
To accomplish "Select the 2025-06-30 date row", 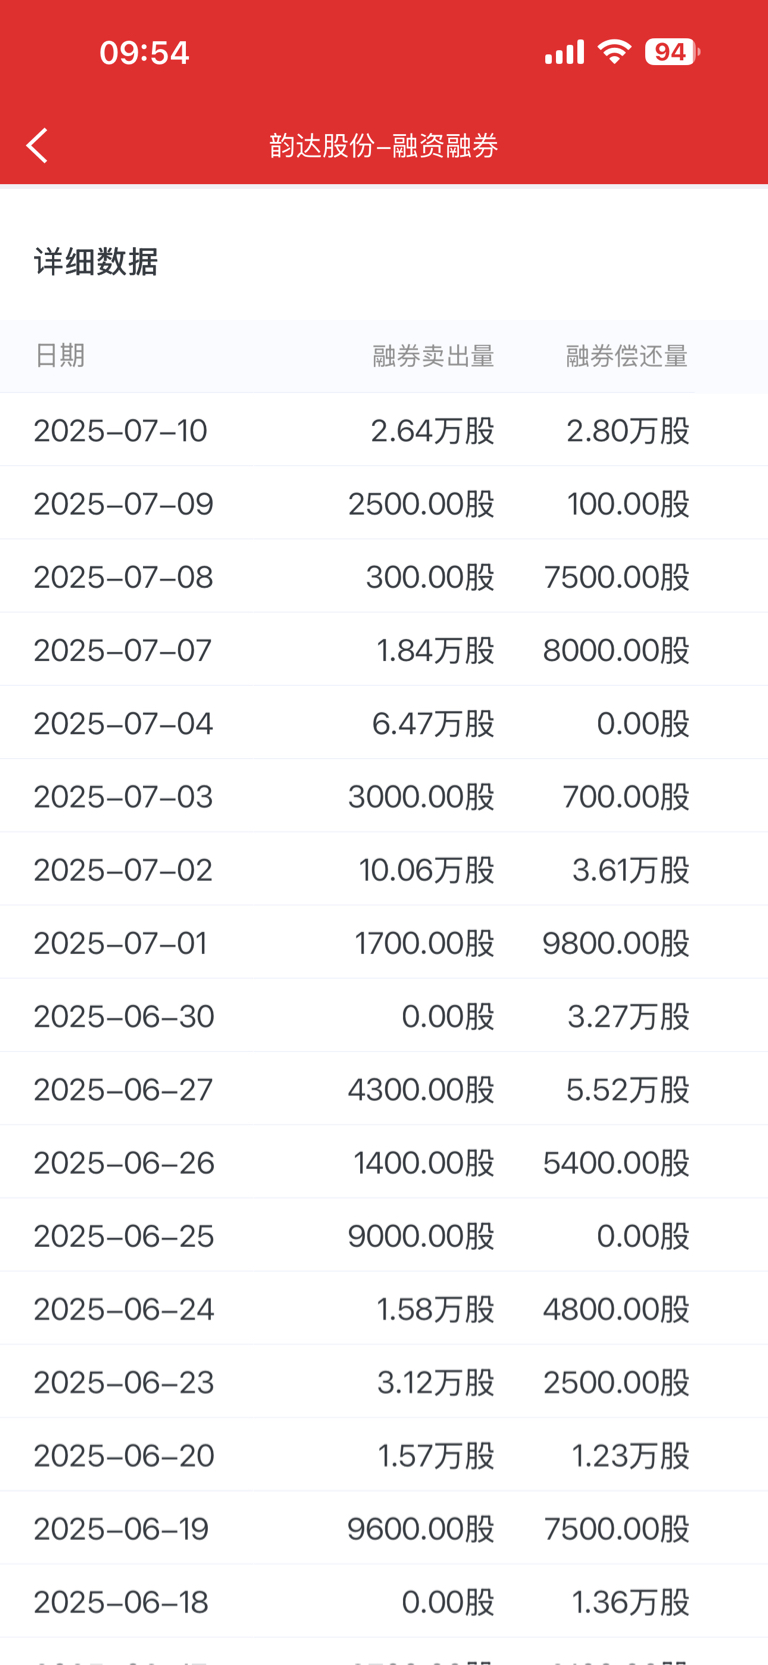I will (384, 1016).
